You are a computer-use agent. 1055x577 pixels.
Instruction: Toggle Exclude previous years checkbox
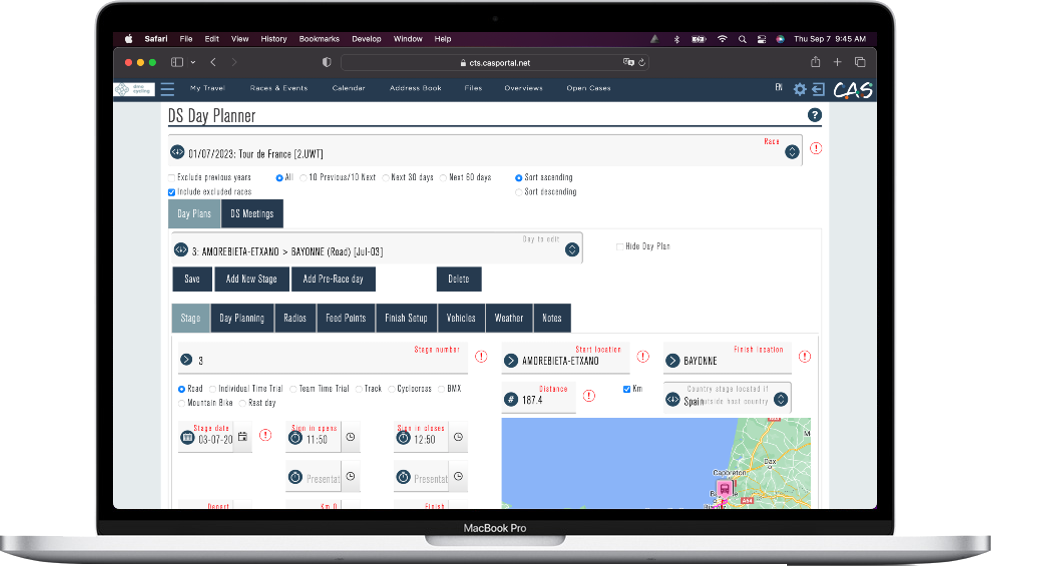click(172, 178)
